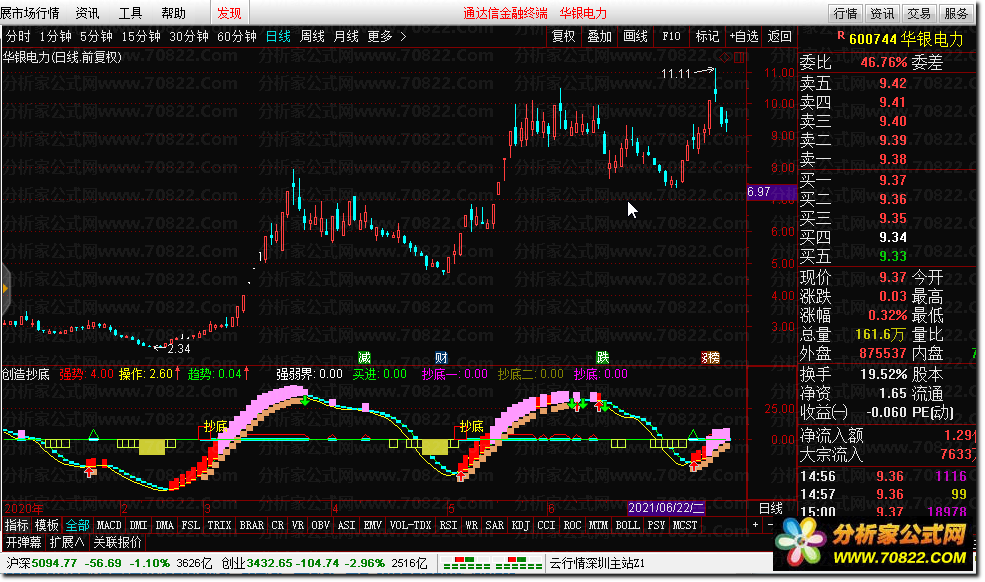The width and height of the screenshot is (985, 582).
Task: Click the 行情 button at top right
Action: (x=846, y=13)
